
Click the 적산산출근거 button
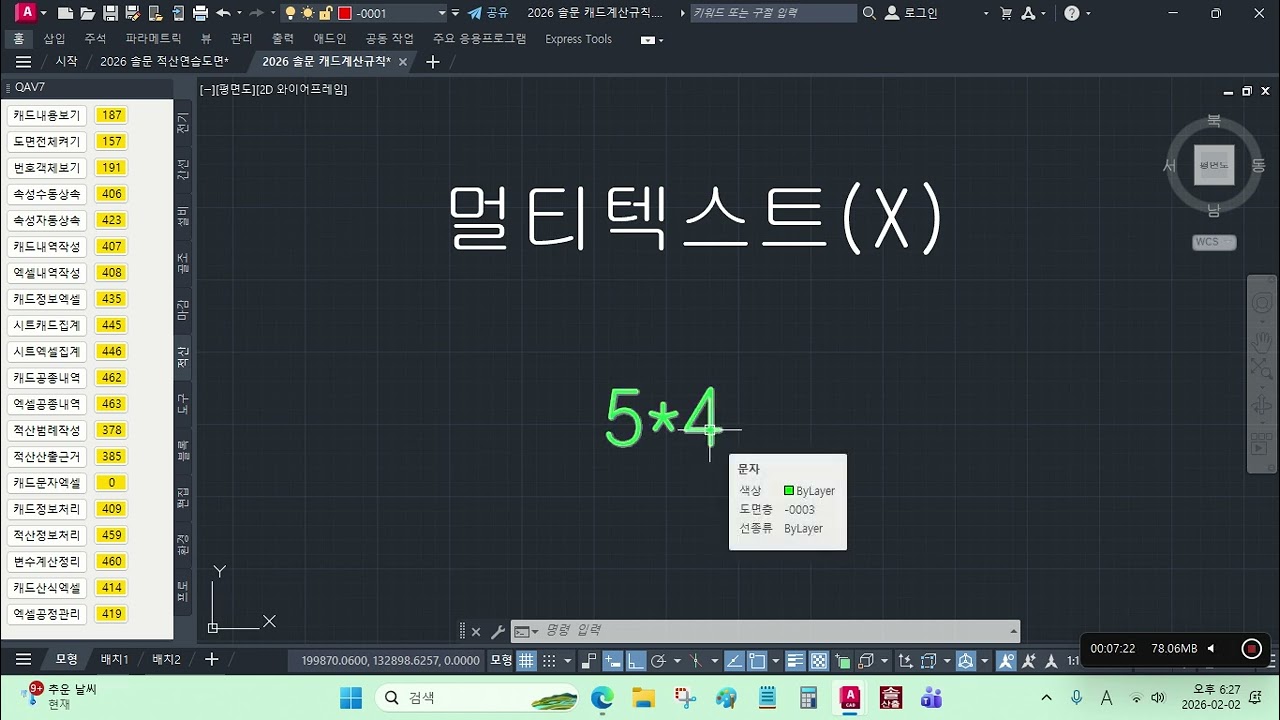pos(46,456)
